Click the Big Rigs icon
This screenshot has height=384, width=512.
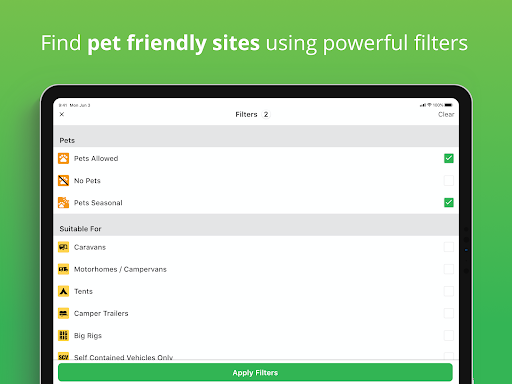63,335
